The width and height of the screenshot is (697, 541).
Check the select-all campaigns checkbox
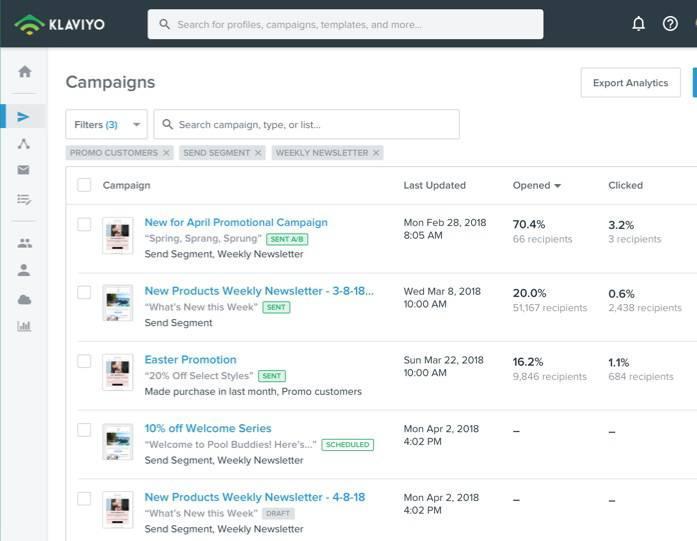(x=84, y=185)
